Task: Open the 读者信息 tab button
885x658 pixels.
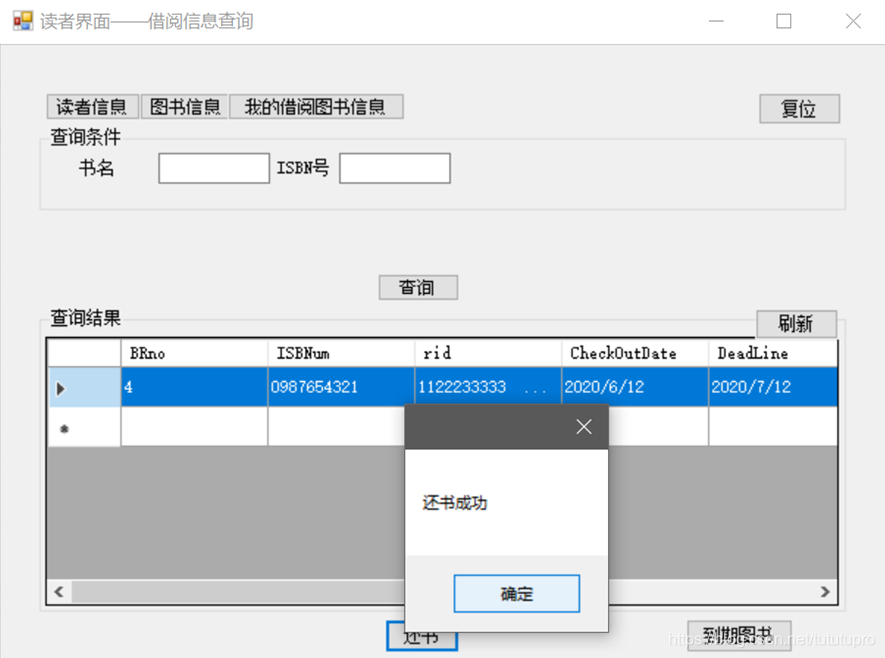Action: click(x=93, y=107)
